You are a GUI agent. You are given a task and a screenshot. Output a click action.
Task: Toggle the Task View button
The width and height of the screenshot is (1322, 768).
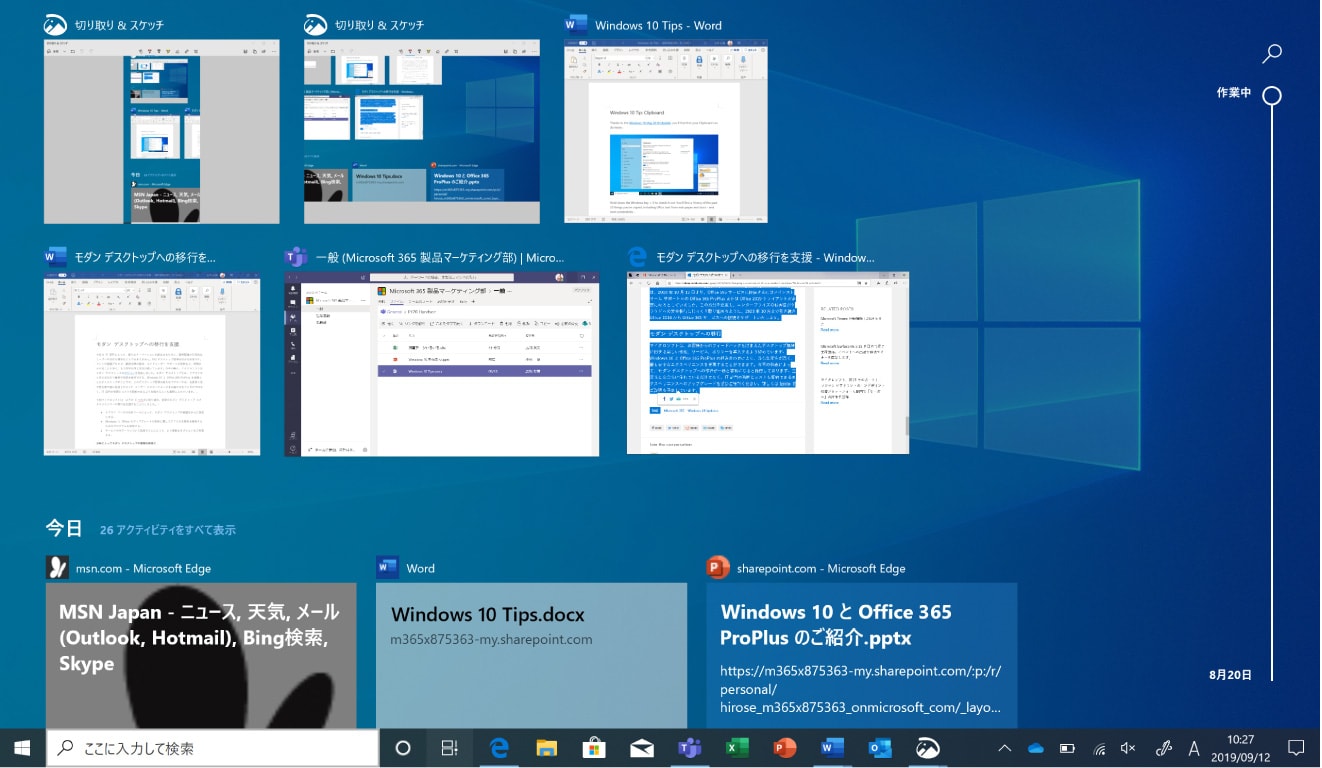click(x=450, y=748)
